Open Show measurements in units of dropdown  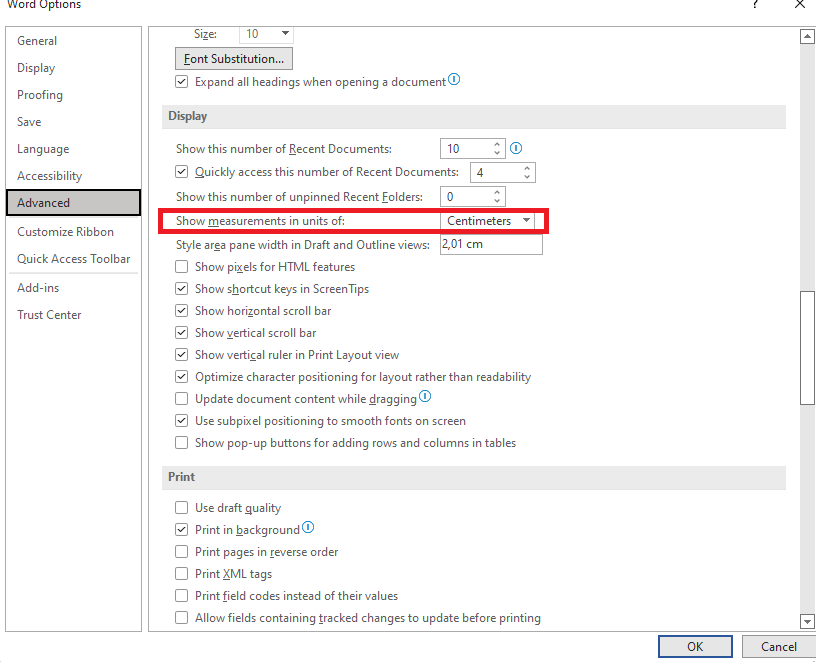coord(527,221)
